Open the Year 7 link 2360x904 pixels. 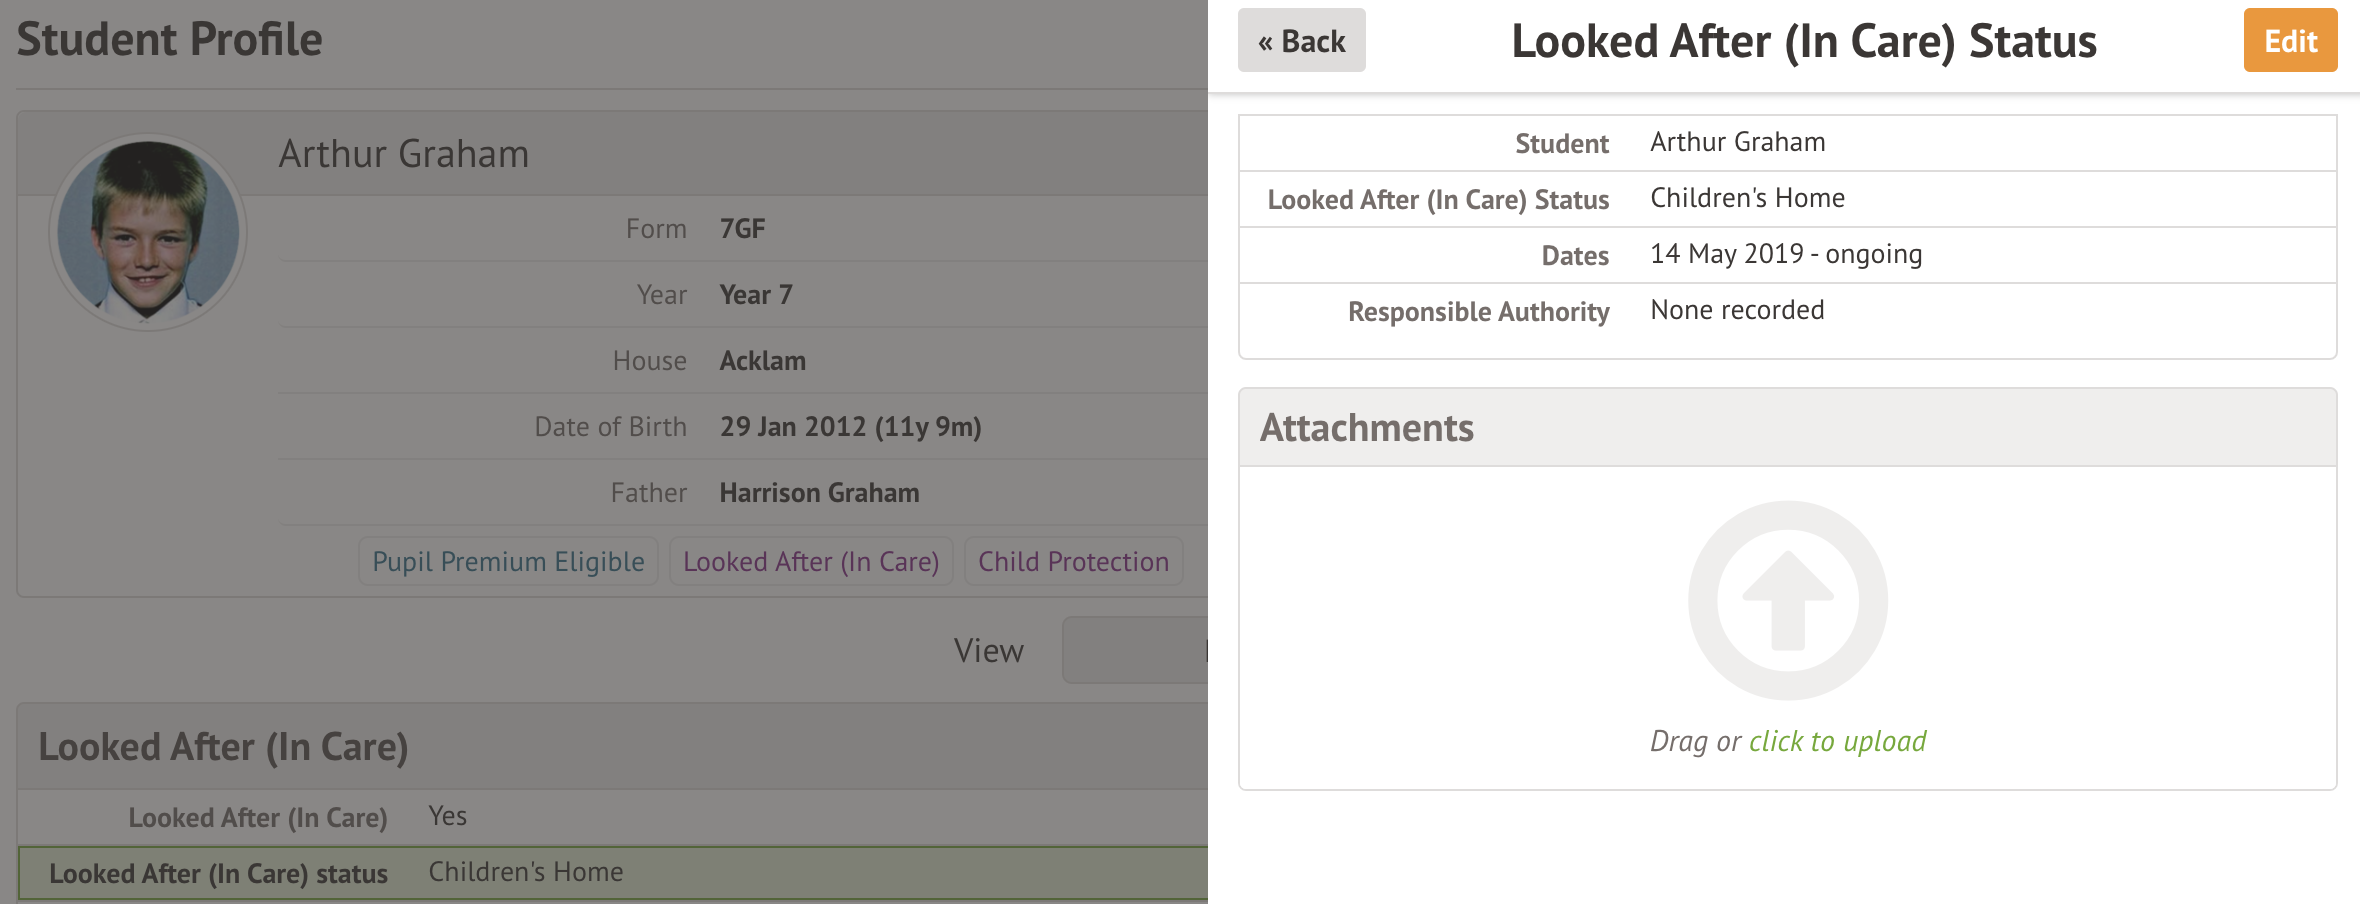(x=755, y=295)
